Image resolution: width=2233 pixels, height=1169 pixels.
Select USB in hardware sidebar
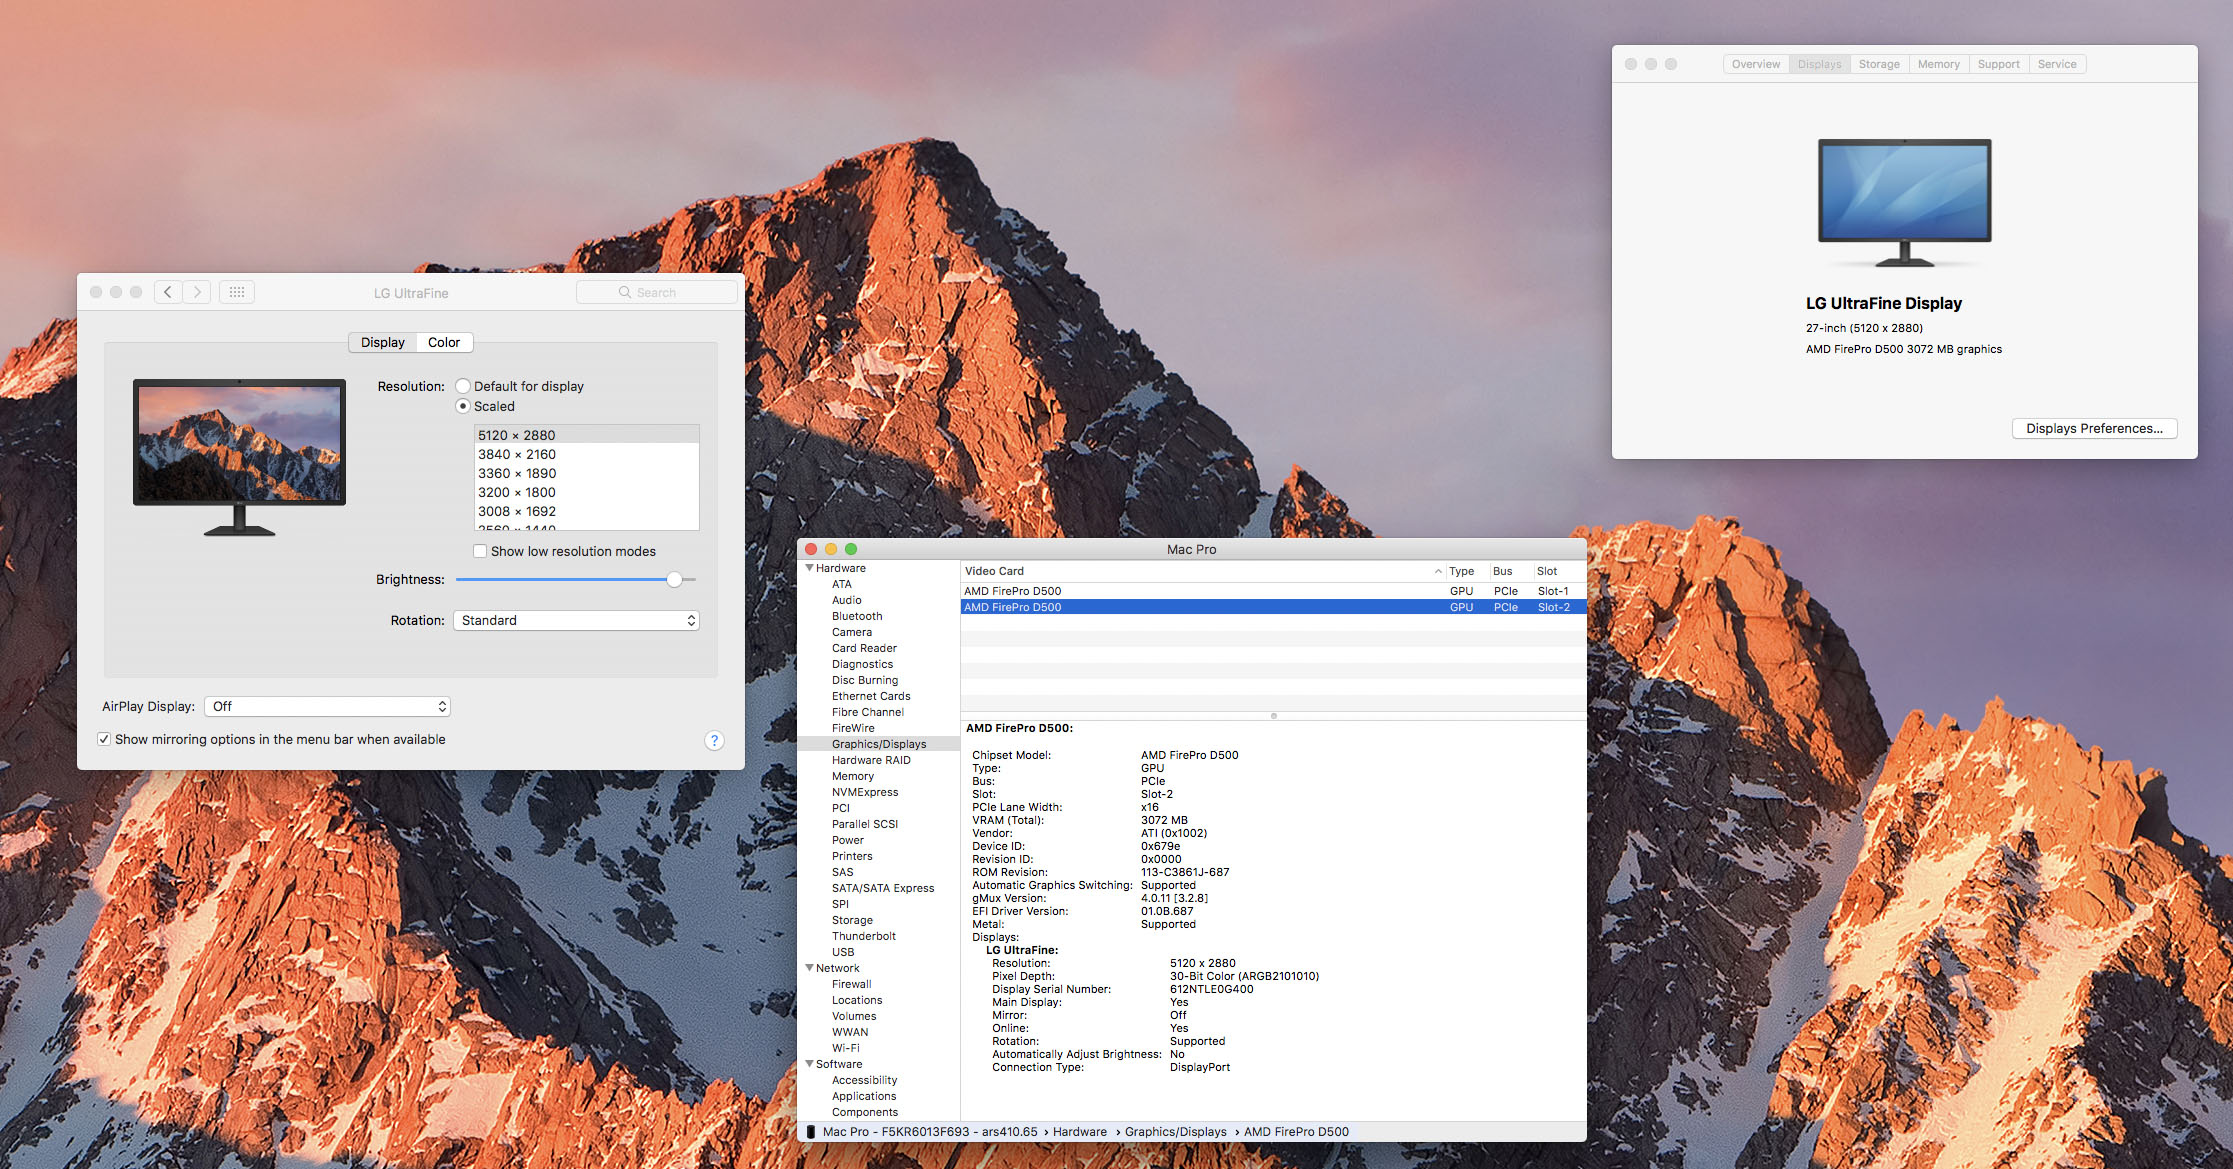(843, 952)
